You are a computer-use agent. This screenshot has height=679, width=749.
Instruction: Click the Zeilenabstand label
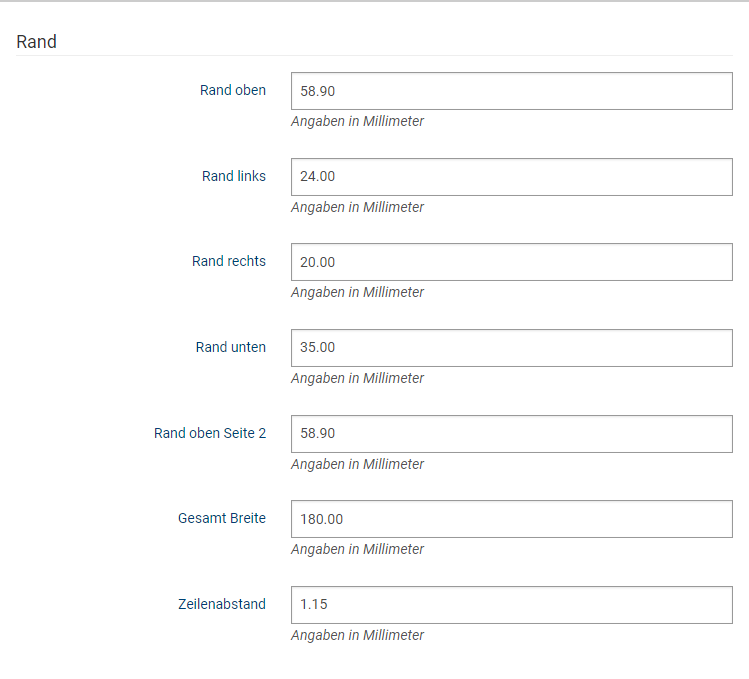[x=222, y=604]
